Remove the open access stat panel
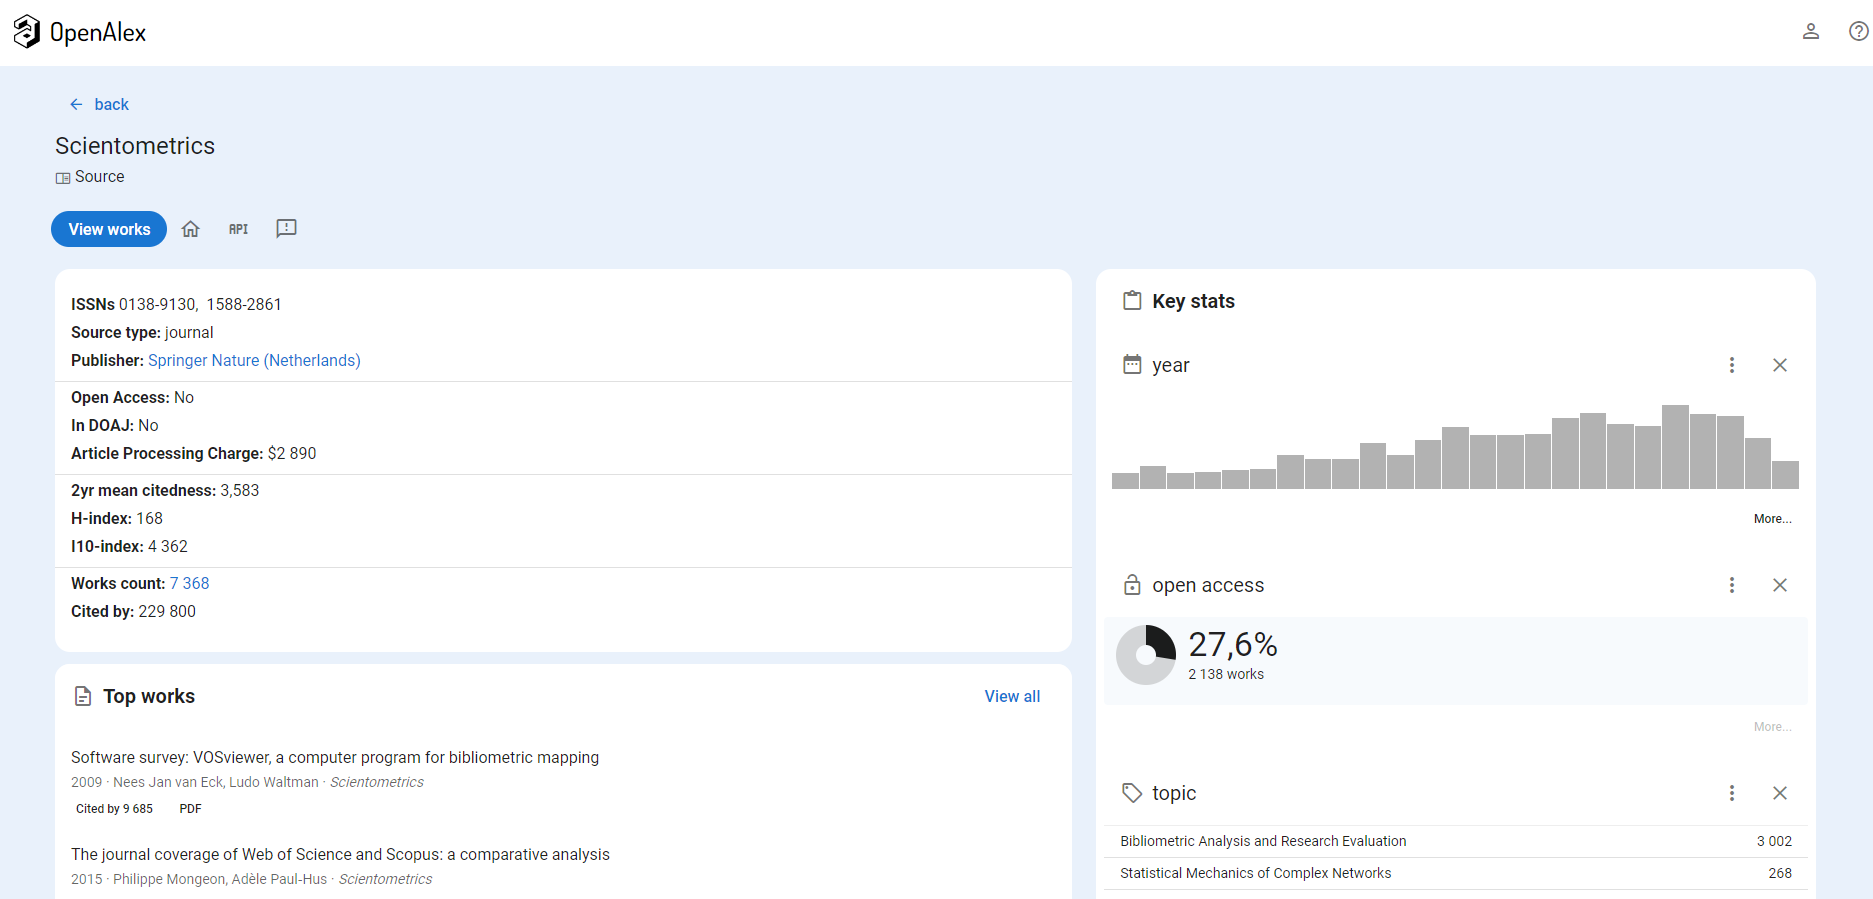The image size is (1873, 899). [x=1780, y=585]
